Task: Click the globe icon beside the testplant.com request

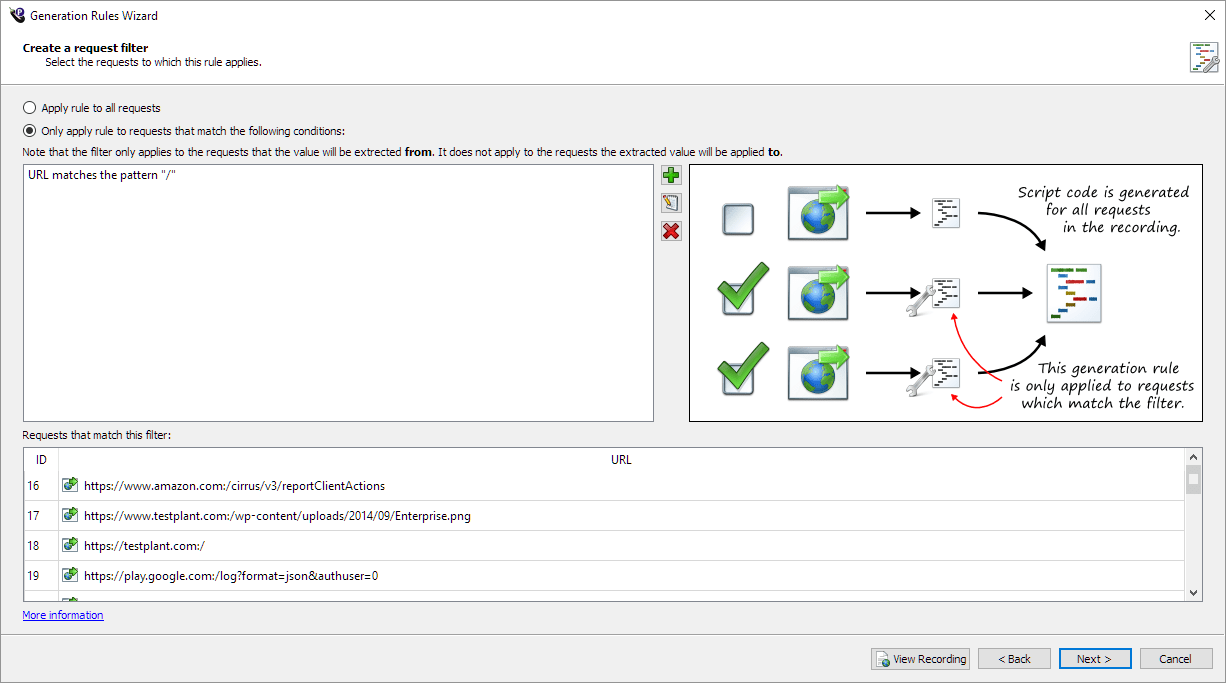Action: [x=69, y=544]
